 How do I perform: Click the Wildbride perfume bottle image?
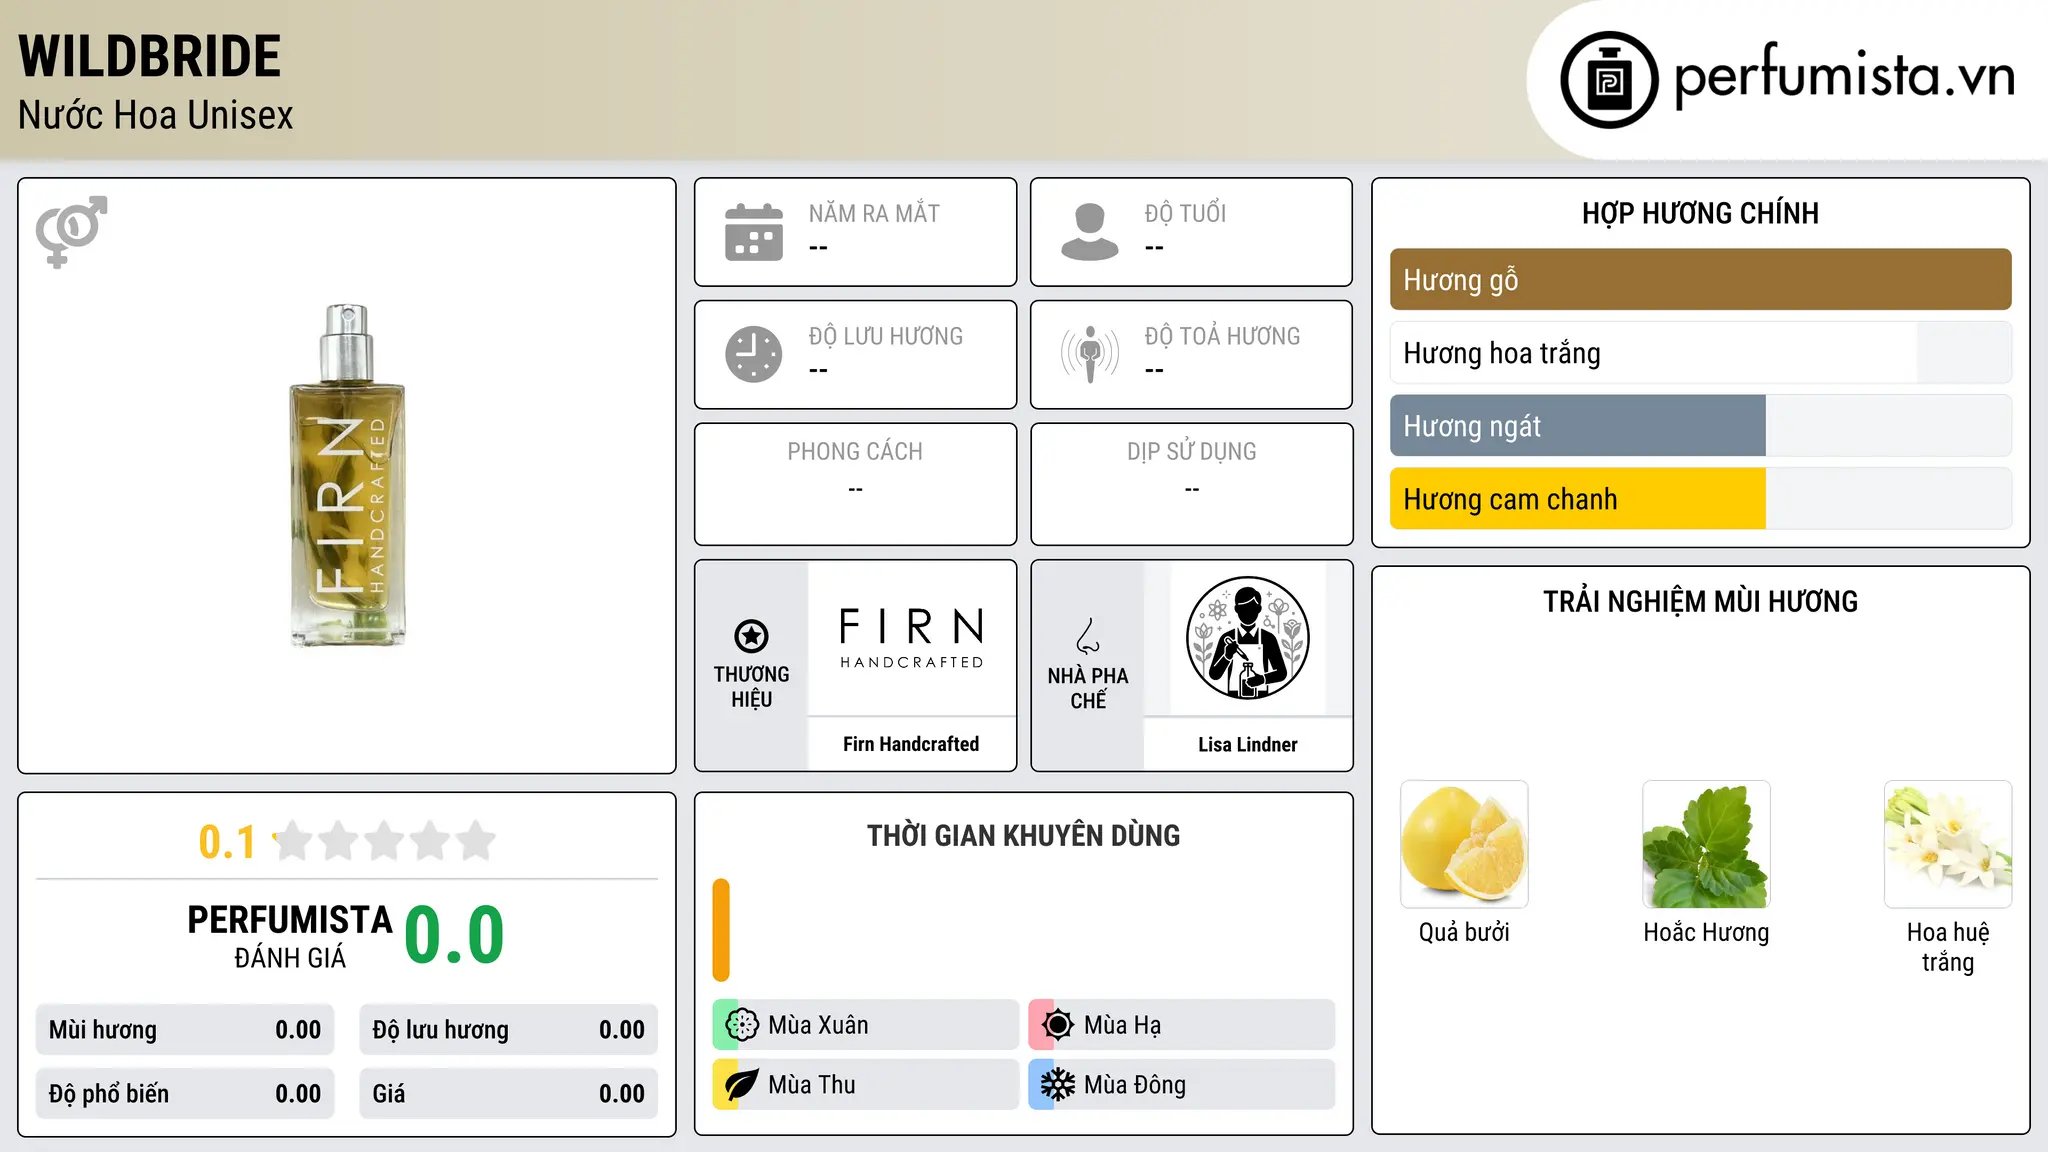(347, 476)
